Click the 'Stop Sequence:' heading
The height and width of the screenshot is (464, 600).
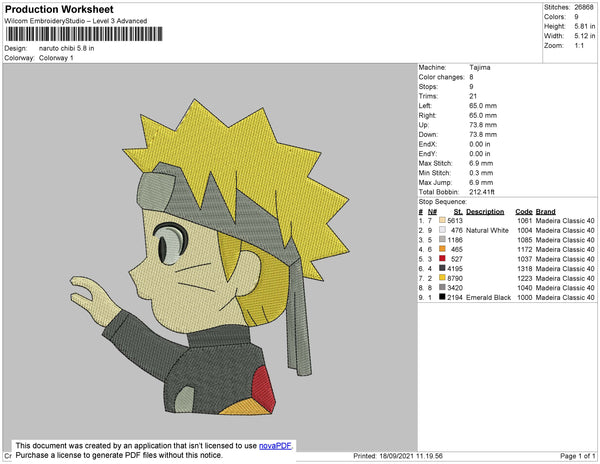pos(443,202)
